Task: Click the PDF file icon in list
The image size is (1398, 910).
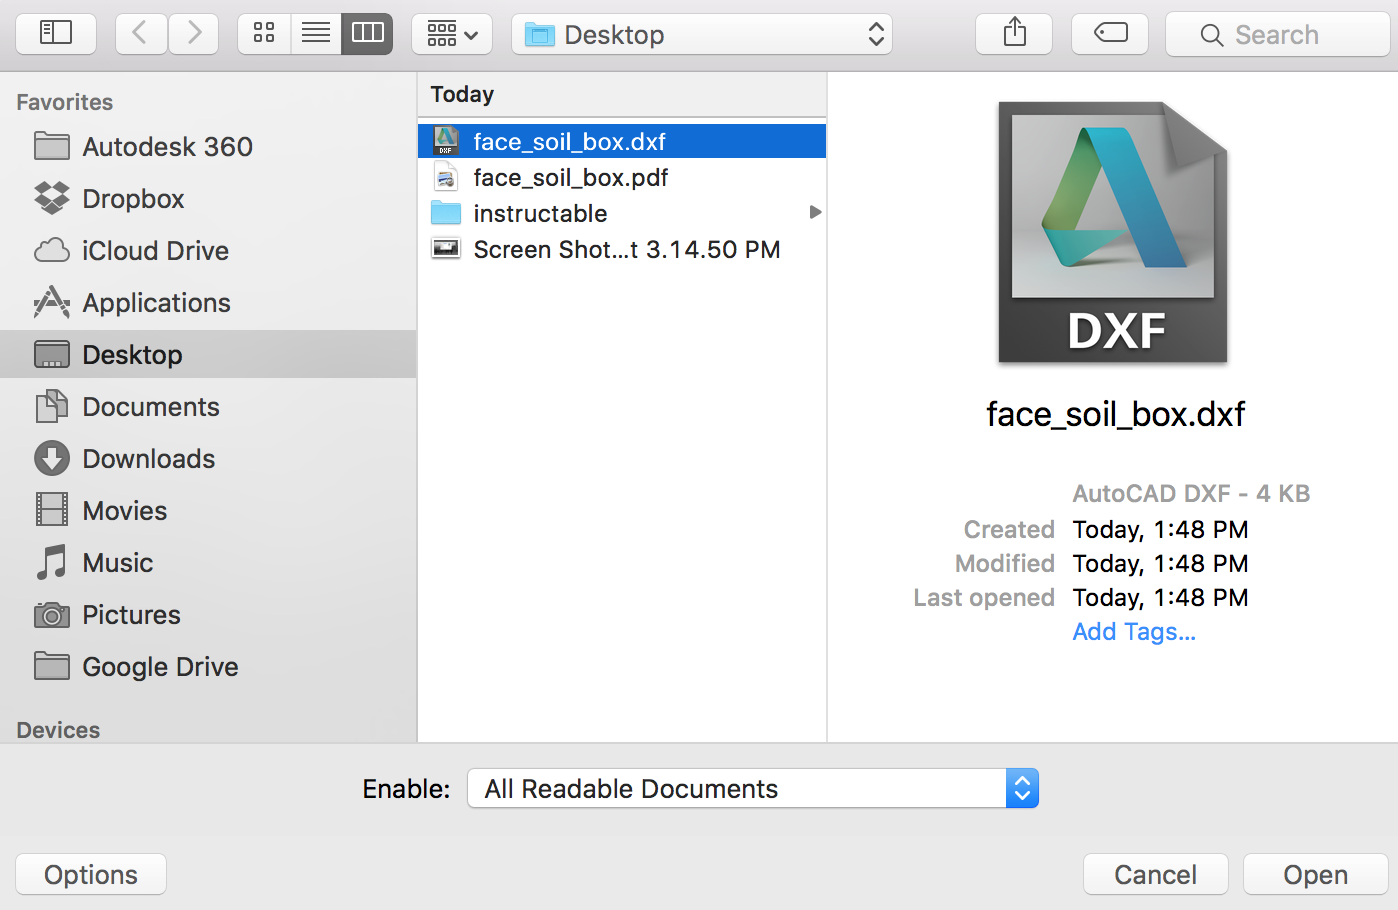Action: click(446, 177)
